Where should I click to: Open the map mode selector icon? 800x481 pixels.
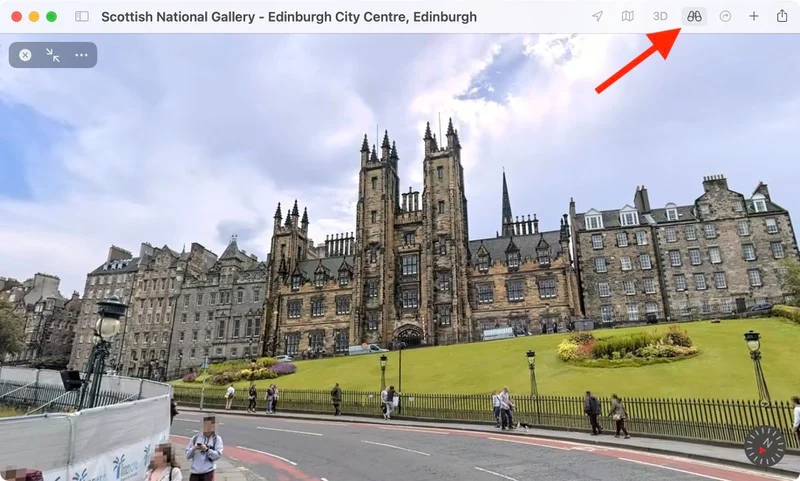click(627, 16)
